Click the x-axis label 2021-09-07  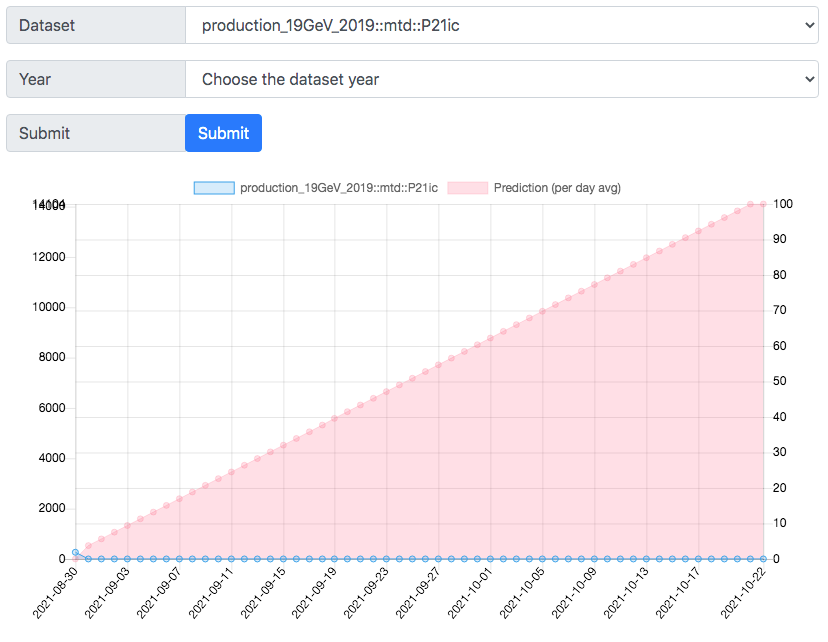point(159,593)
